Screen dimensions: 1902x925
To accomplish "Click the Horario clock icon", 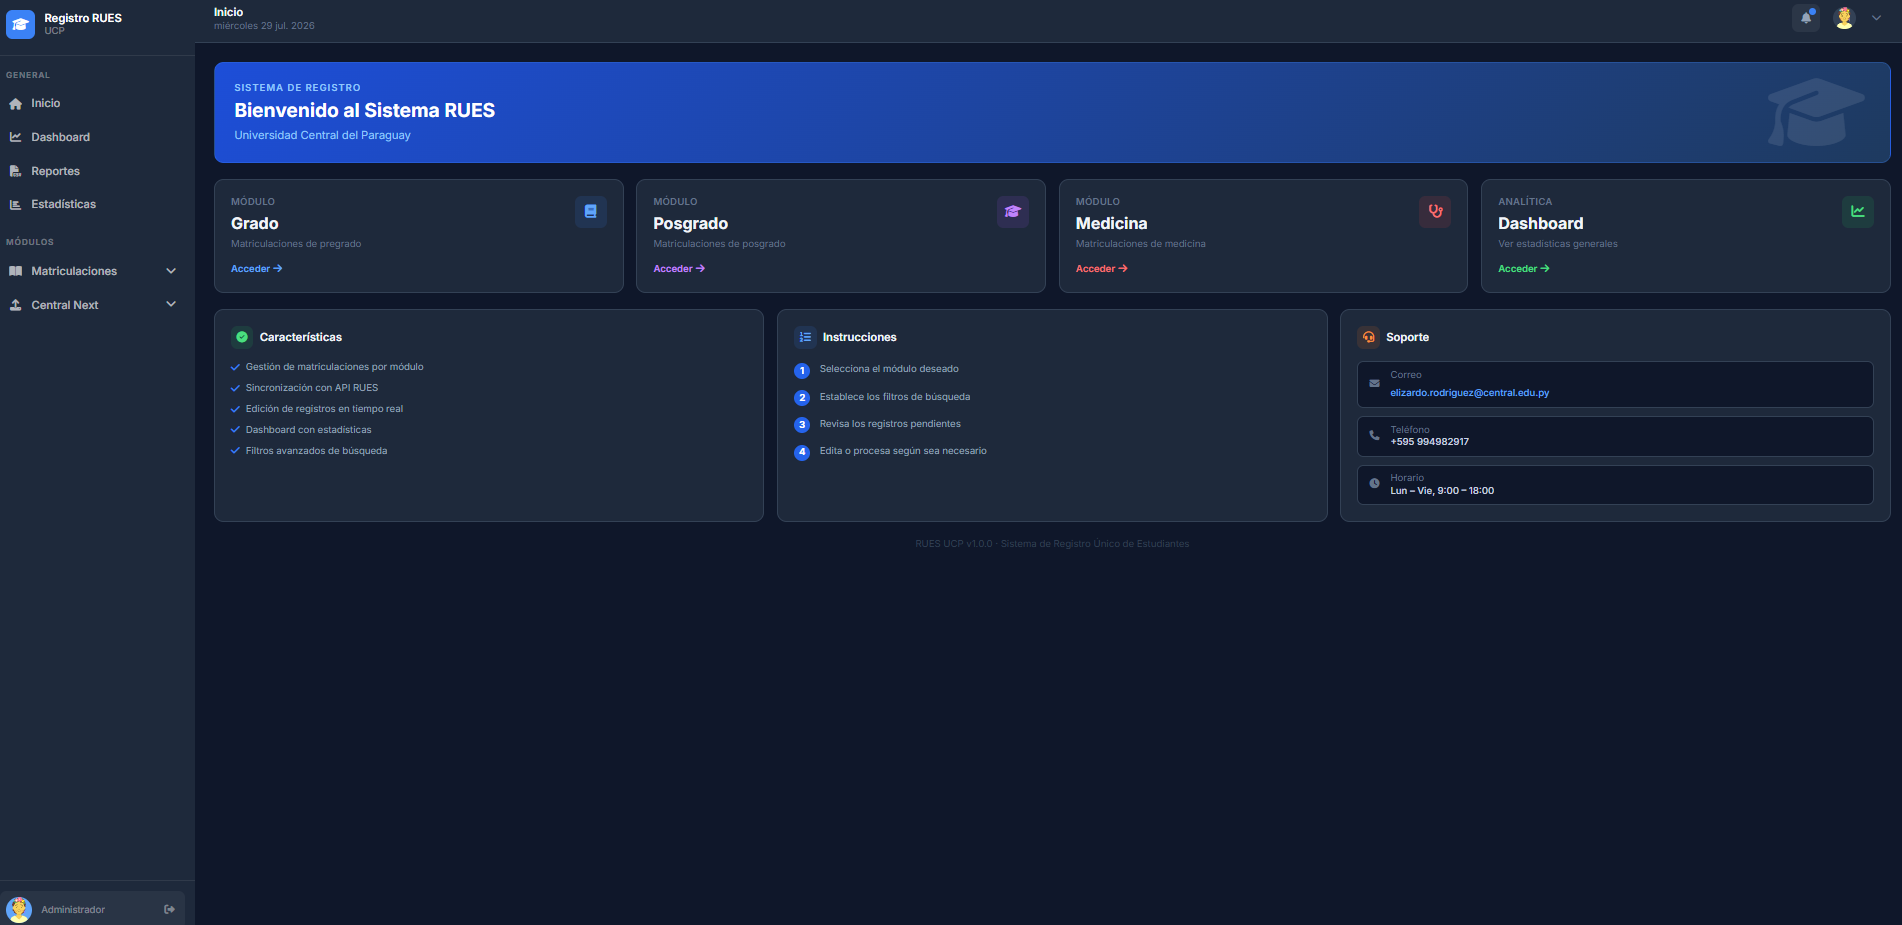I will point(1374,484).
